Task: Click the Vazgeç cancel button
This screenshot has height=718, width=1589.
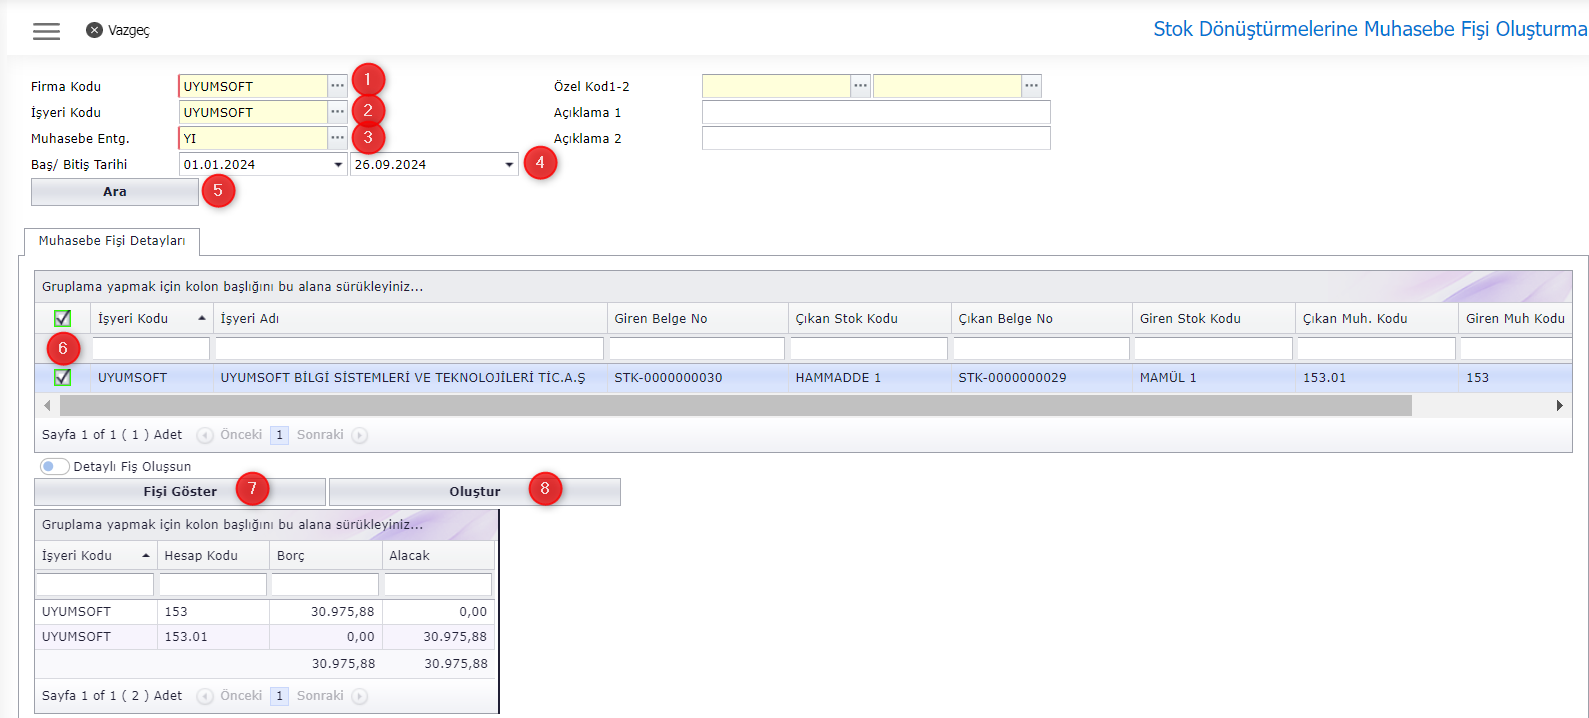Action: (x=118, y=31)
